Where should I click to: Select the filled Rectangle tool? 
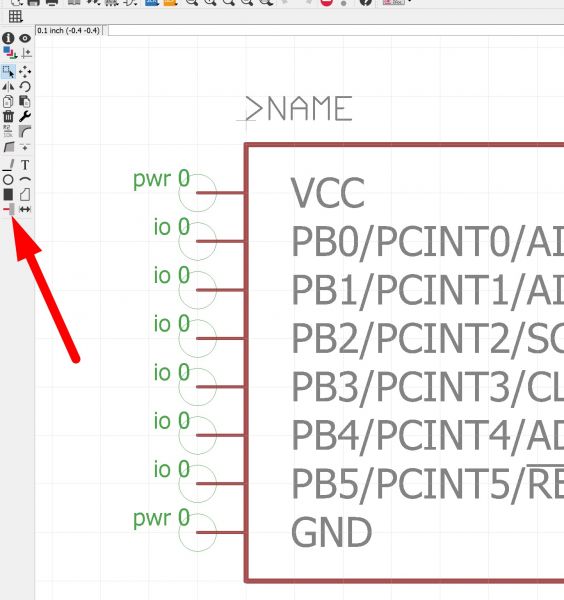click(8, 194)
